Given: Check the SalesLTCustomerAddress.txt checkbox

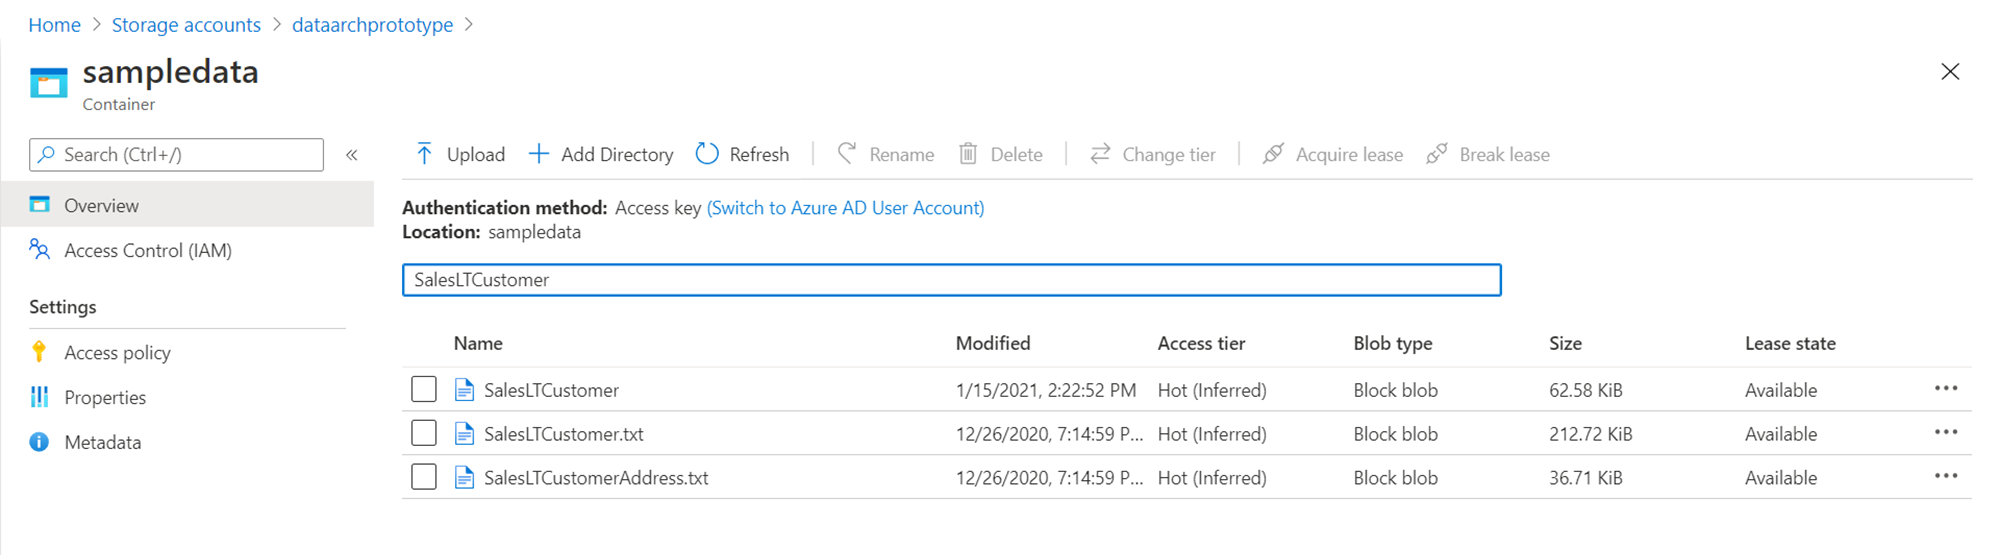Looking at the screenshot, I should [424, 477].
